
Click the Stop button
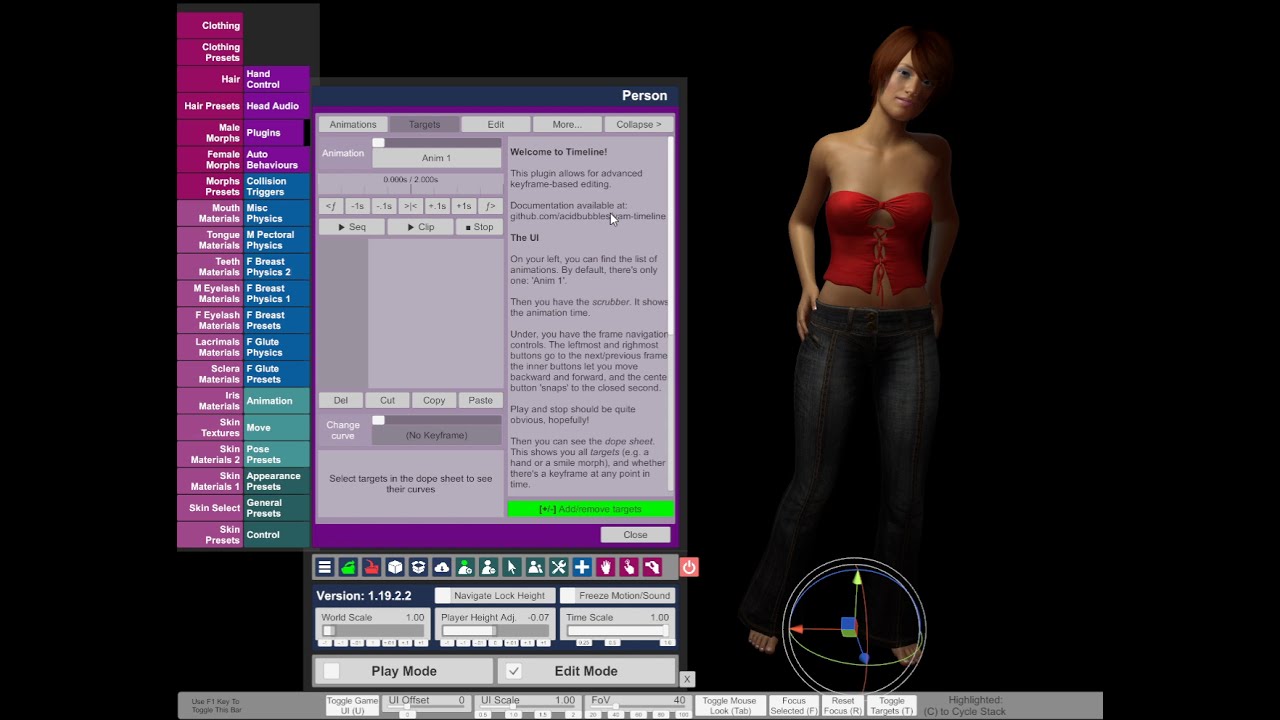(479, 227)
